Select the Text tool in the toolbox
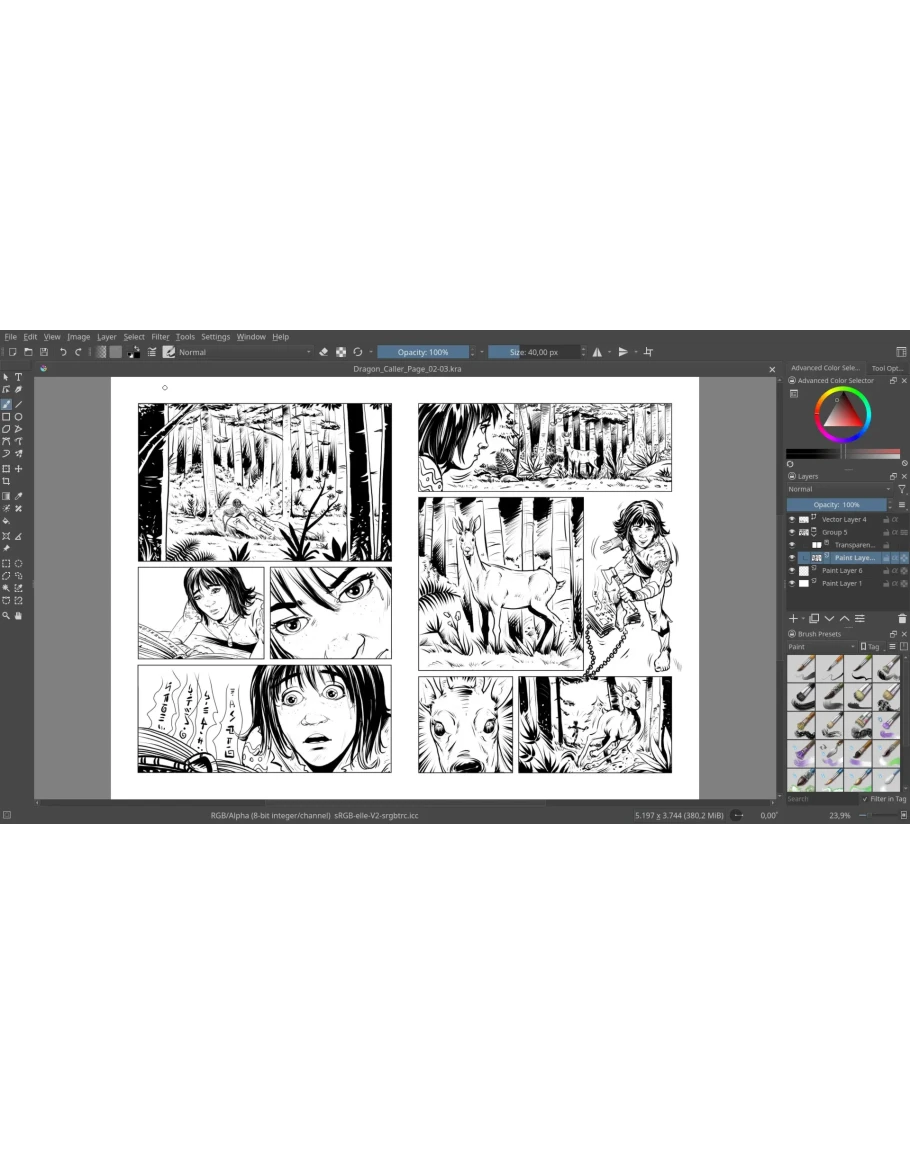The image size is (910, 1155). (18, 377)
